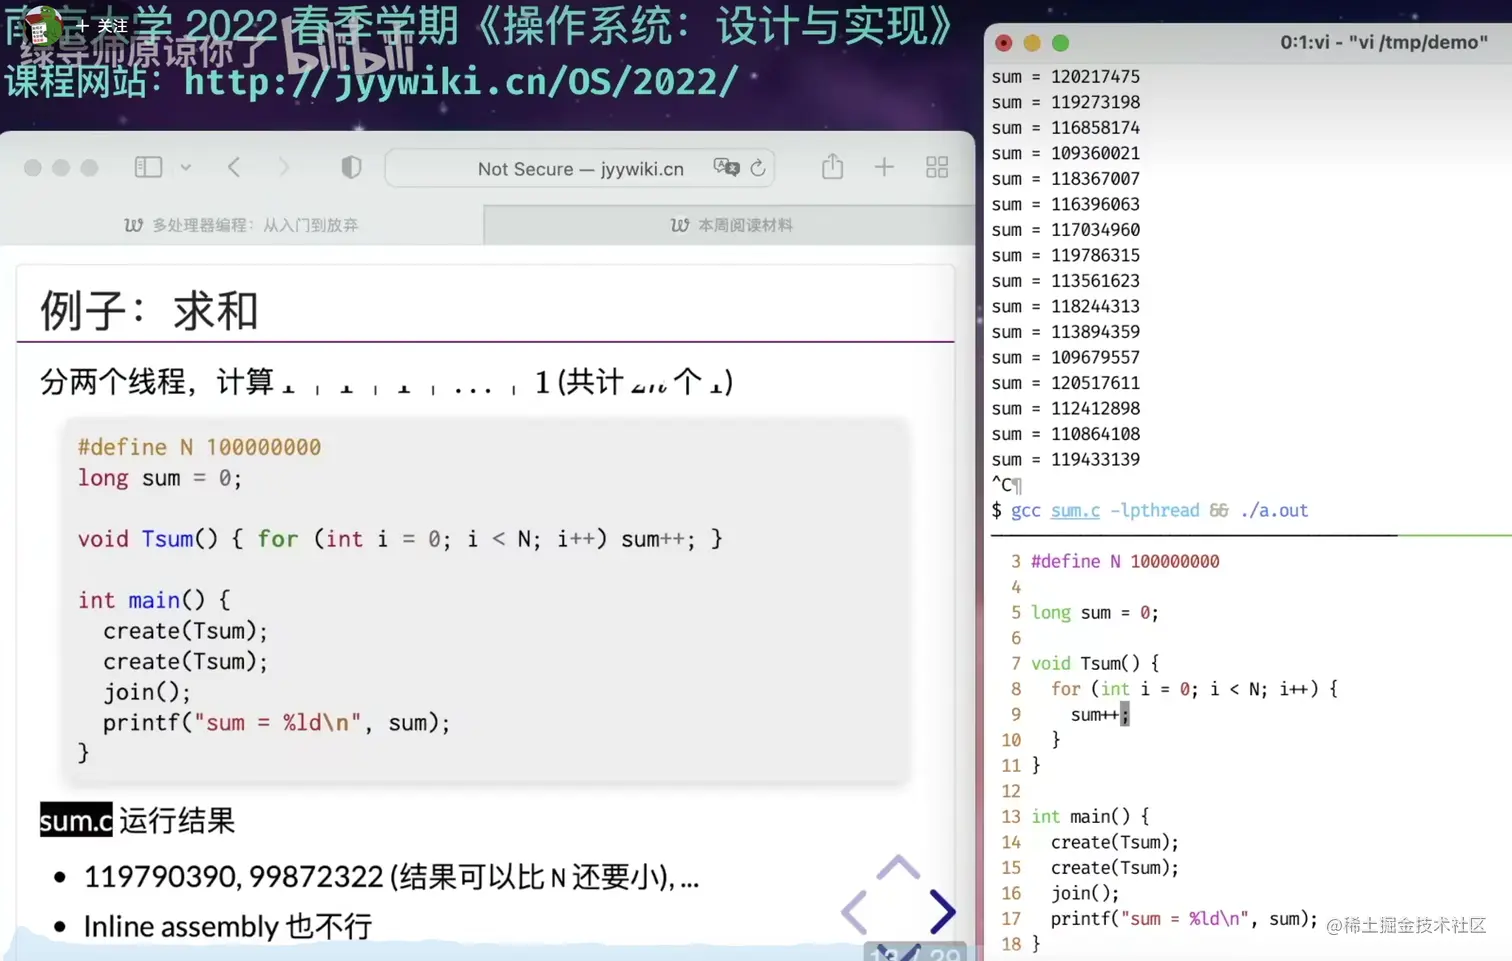Click vi line 13 'int main() {'
The width and height of the screenshot is (1512, 961).
1090,817
